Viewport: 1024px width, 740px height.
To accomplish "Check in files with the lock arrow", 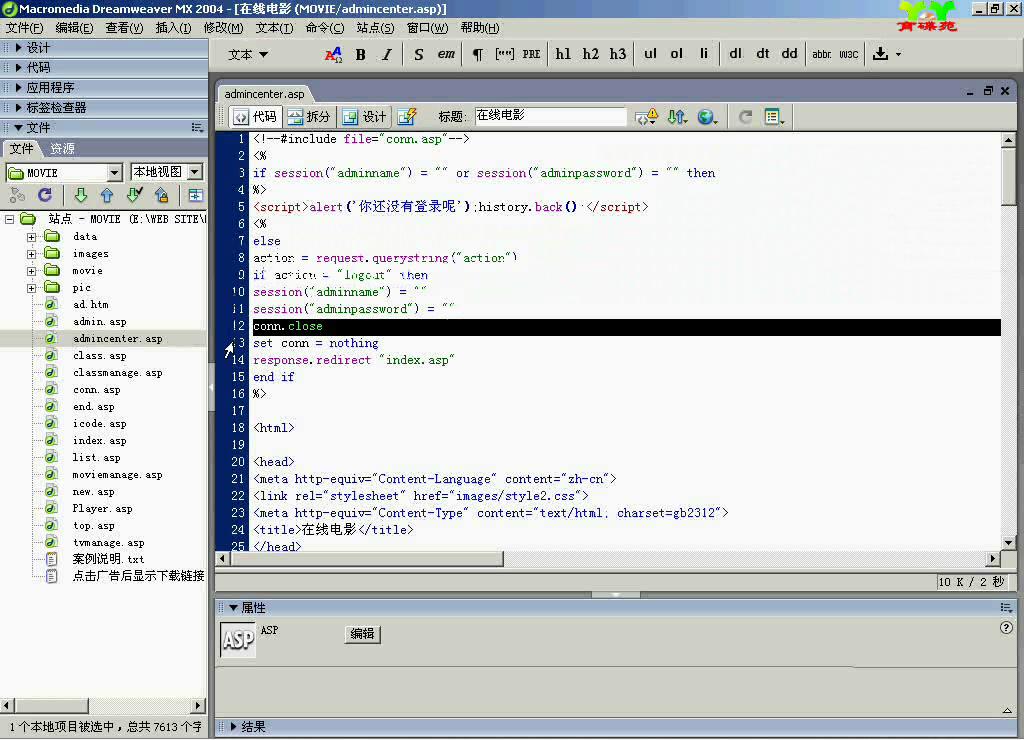I will coord(161,195).
